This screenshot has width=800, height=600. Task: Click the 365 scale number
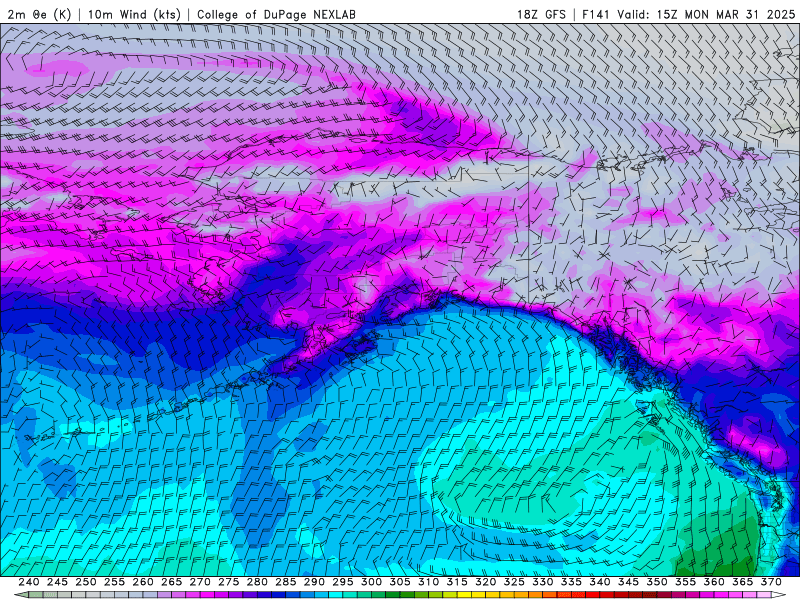743,582
